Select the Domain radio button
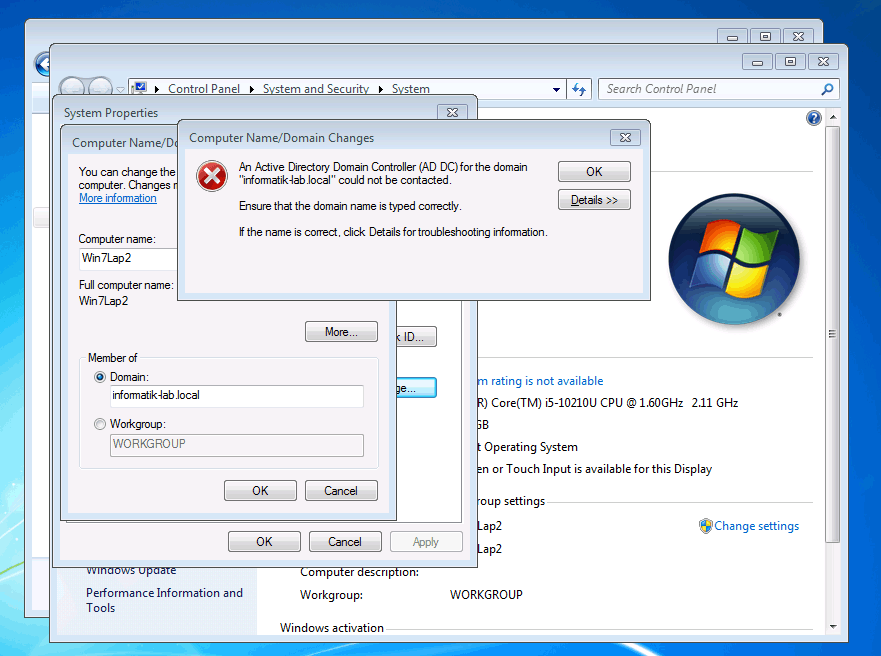Image resolution: width=881 pixels, height=656 pixels. pos(100,377)
